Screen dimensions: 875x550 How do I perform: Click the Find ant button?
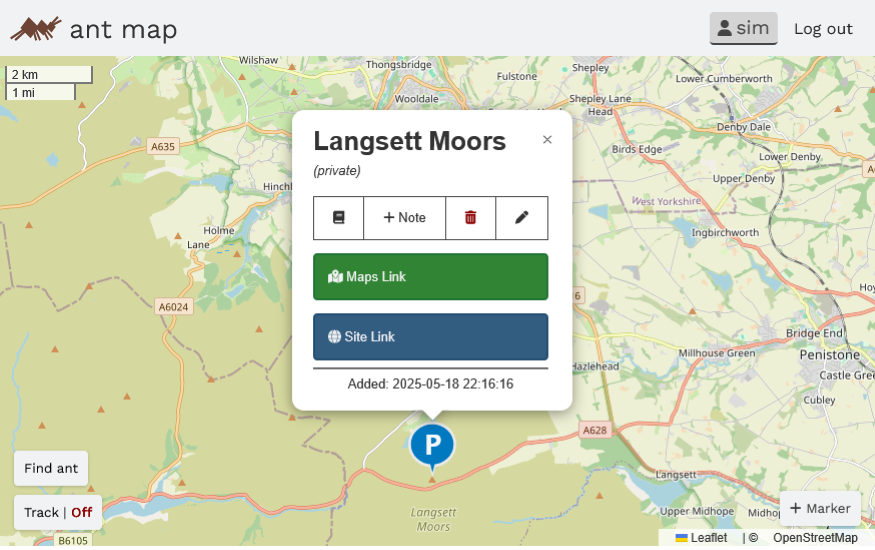(51, 468)
